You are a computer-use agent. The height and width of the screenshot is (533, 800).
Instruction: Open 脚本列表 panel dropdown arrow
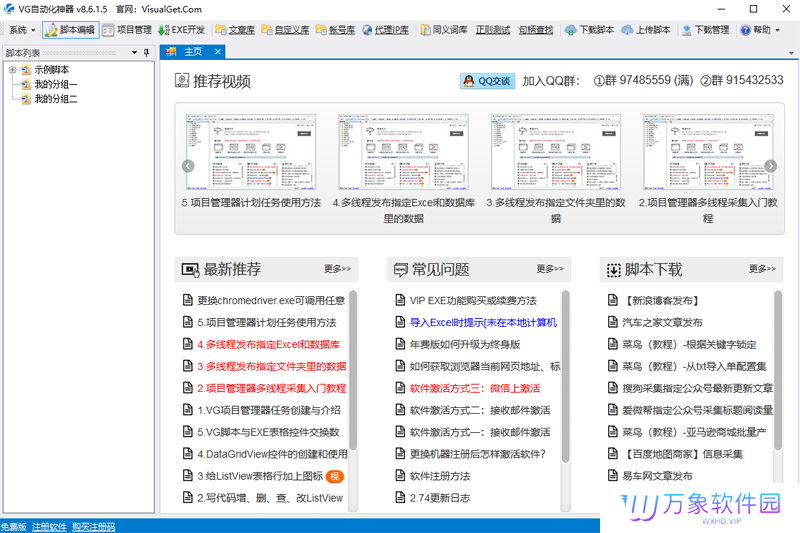pos(135,53)
